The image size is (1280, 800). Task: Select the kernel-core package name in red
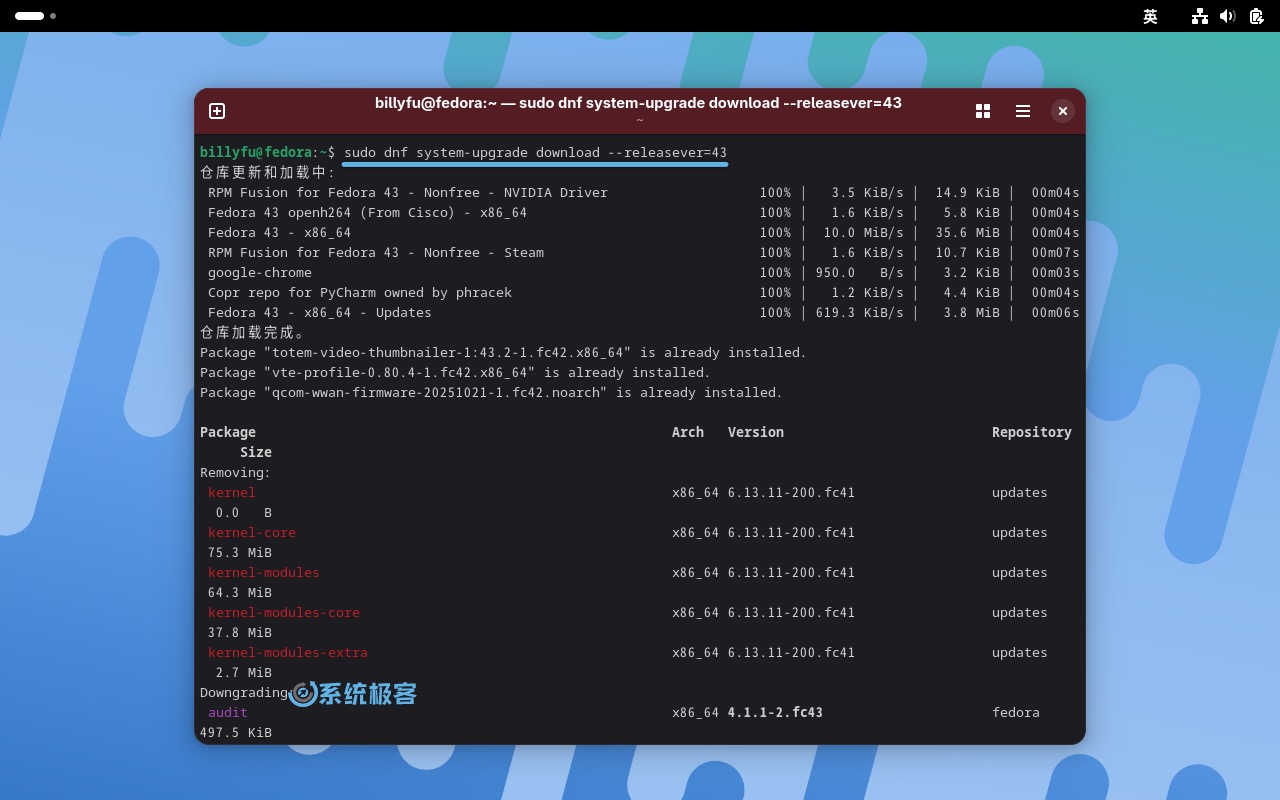click(x=252, y=532)
